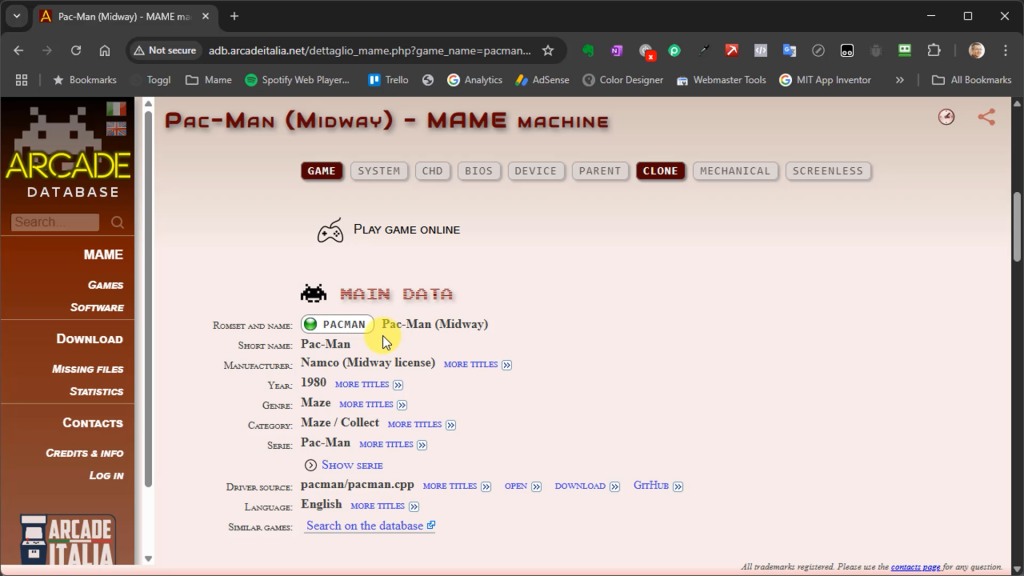Click the Google Translate extension icon
Viewport: 1024px width, 576px height.
790,50
